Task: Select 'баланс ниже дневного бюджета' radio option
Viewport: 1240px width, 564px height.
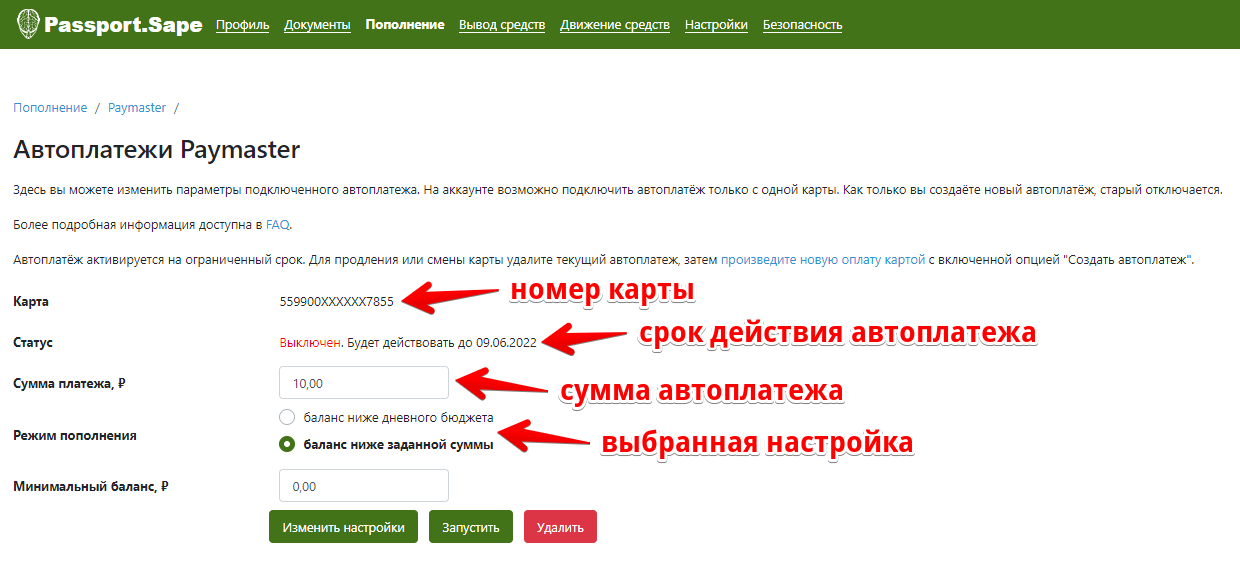Action: click(x=287, y=417)
